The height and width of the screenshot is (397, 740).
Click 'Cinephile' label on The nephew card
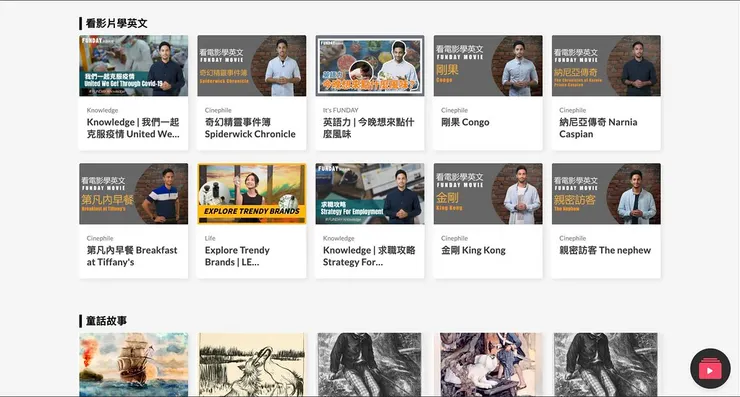point(572,238)
